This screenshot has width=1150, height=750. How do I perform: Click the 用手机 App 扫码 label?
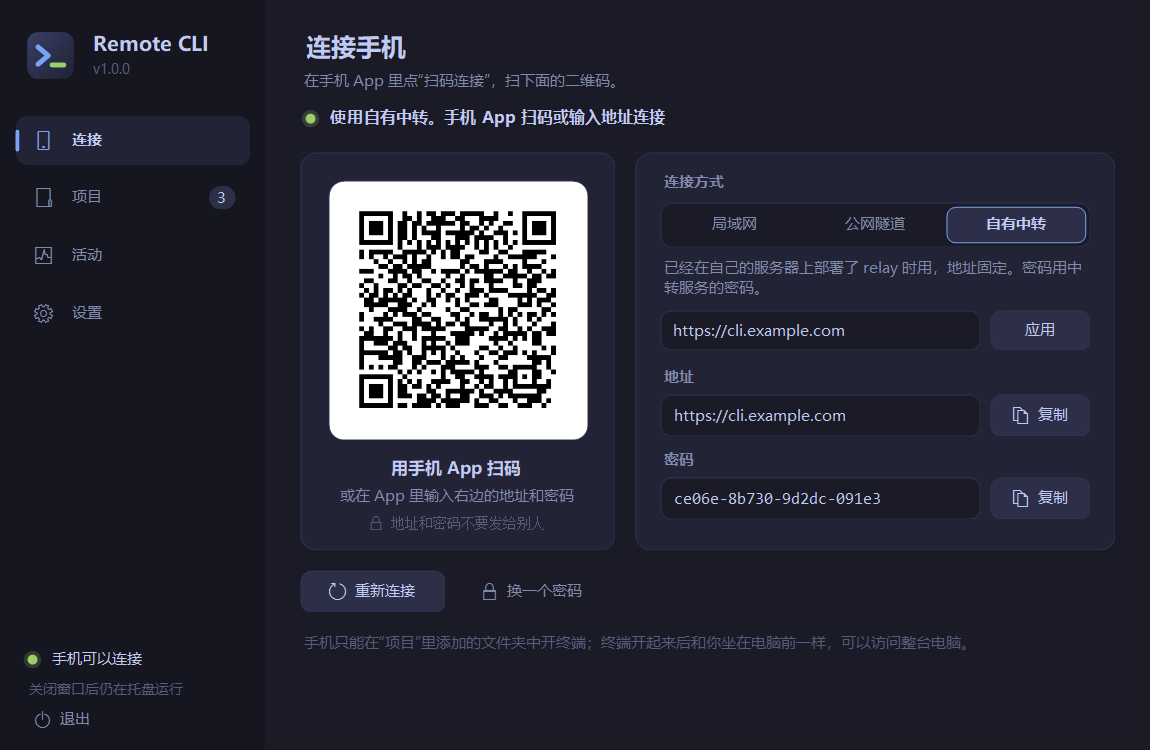coord(455,468)
